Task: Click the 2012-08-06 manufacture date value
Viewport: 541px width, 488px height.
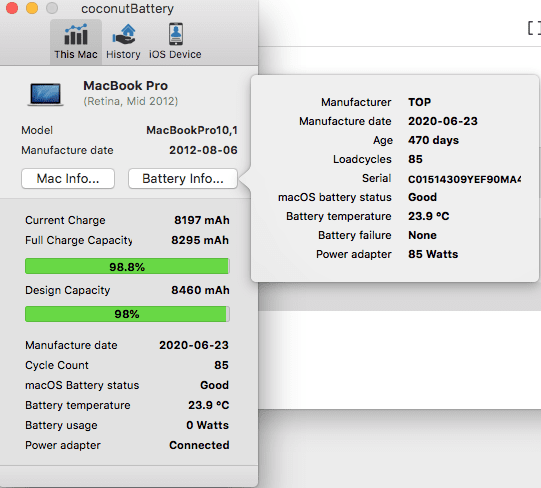Action: click(203, 150)
